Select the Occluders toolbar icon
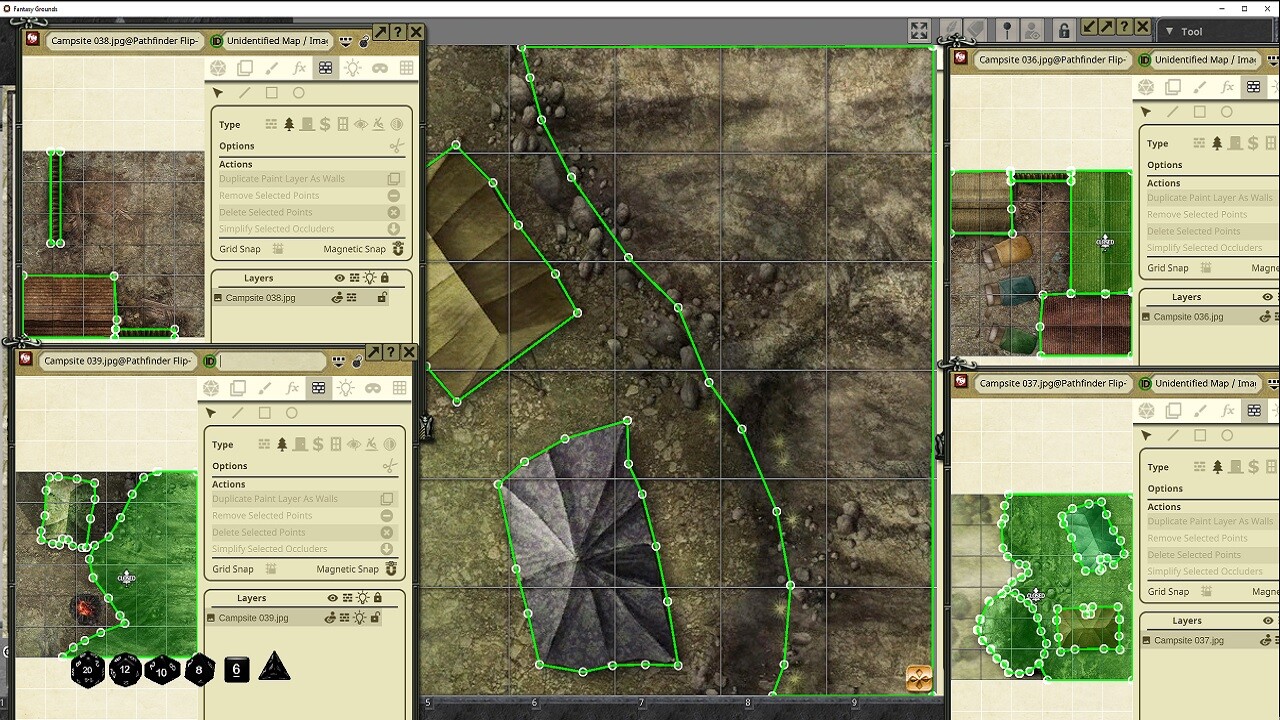Image resolution: width=1280 pixels, height=720 pixels. (325, 67)
